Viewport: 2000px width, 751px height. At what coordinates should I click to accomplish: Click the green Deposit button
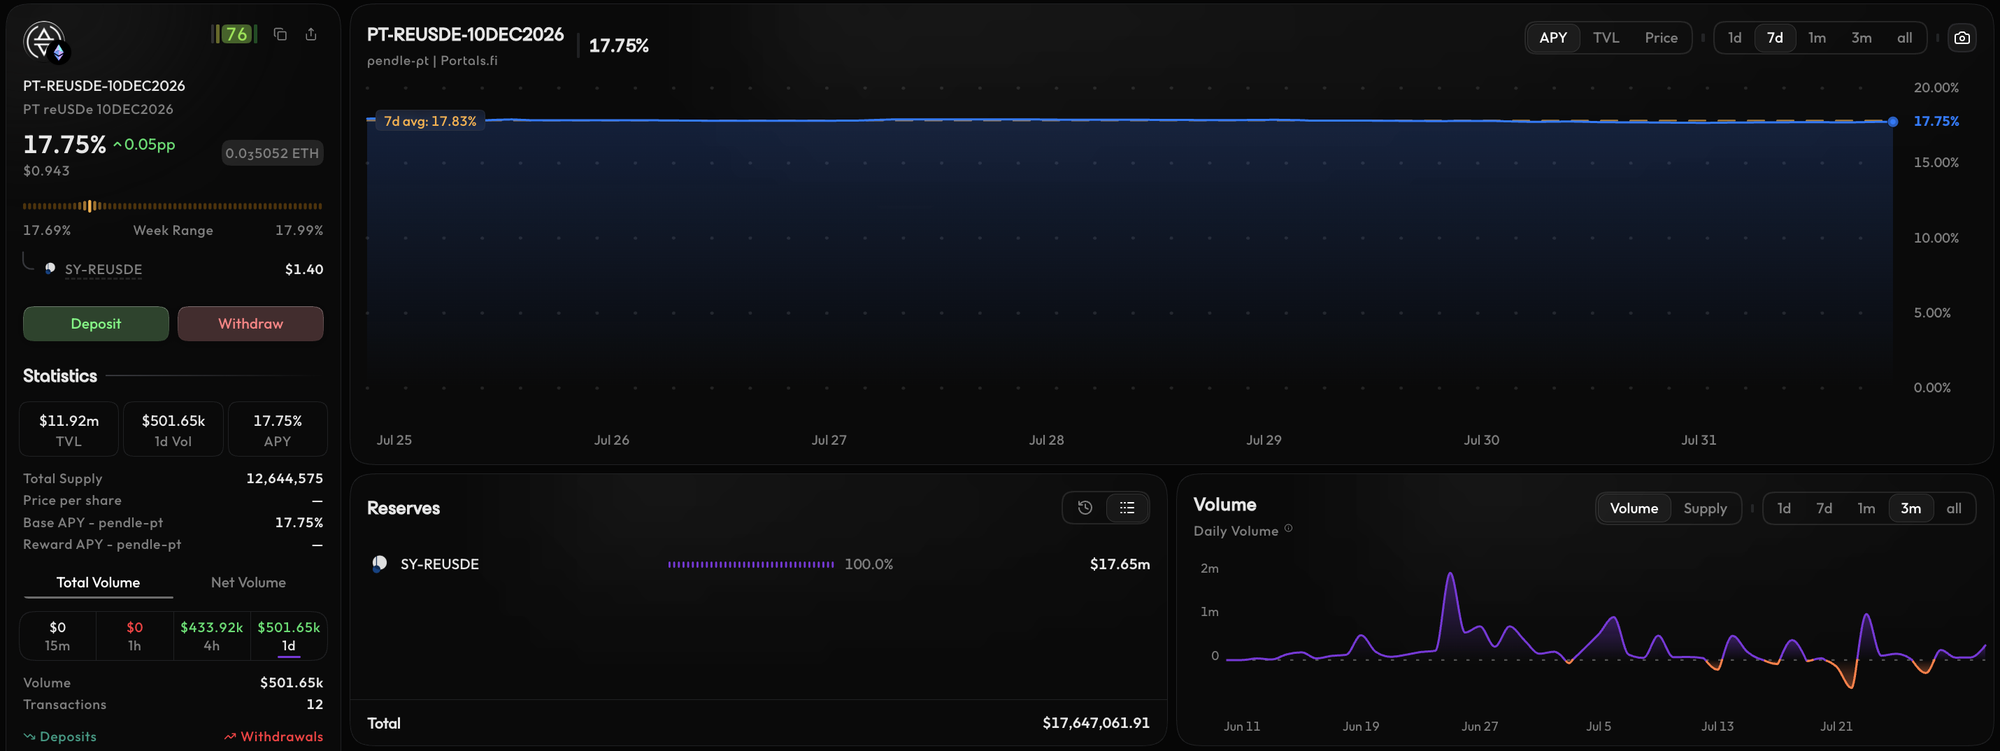[x=96, y=324]
